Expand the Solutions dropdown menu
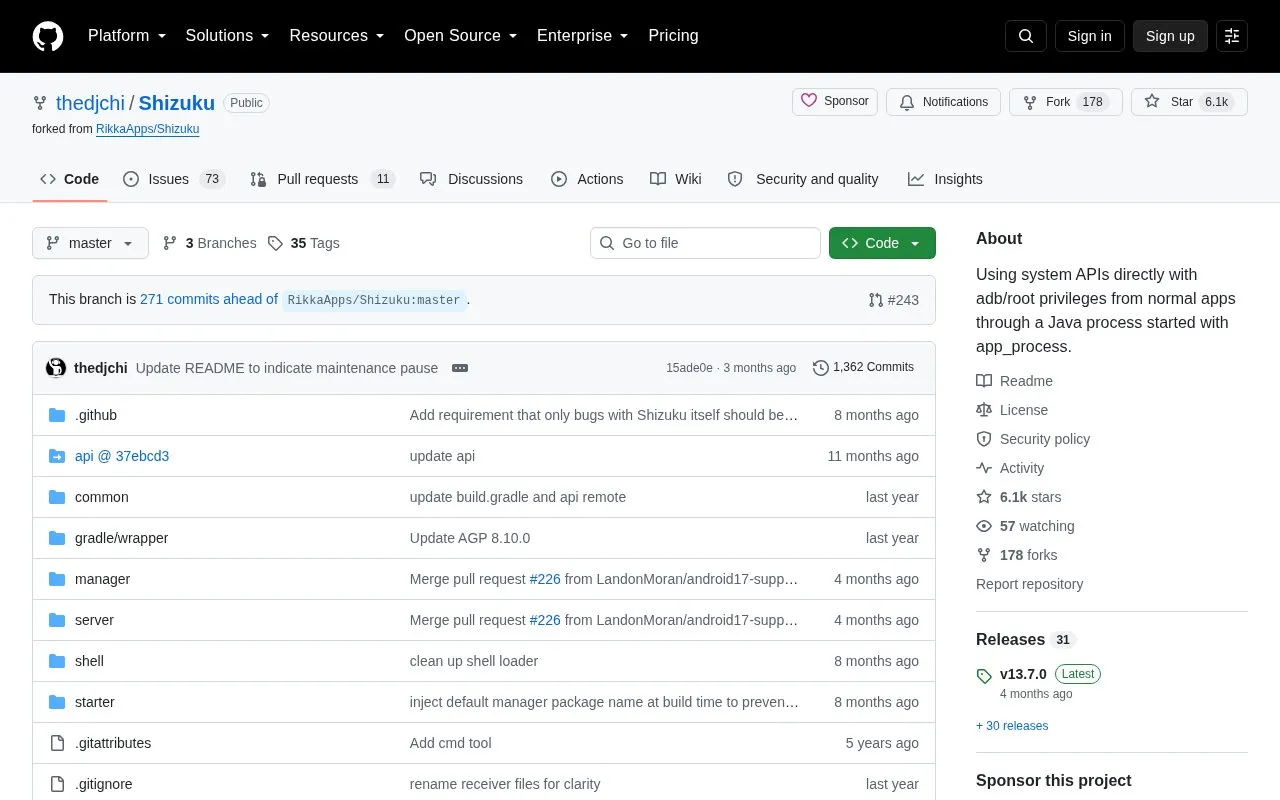 [228, 36]
